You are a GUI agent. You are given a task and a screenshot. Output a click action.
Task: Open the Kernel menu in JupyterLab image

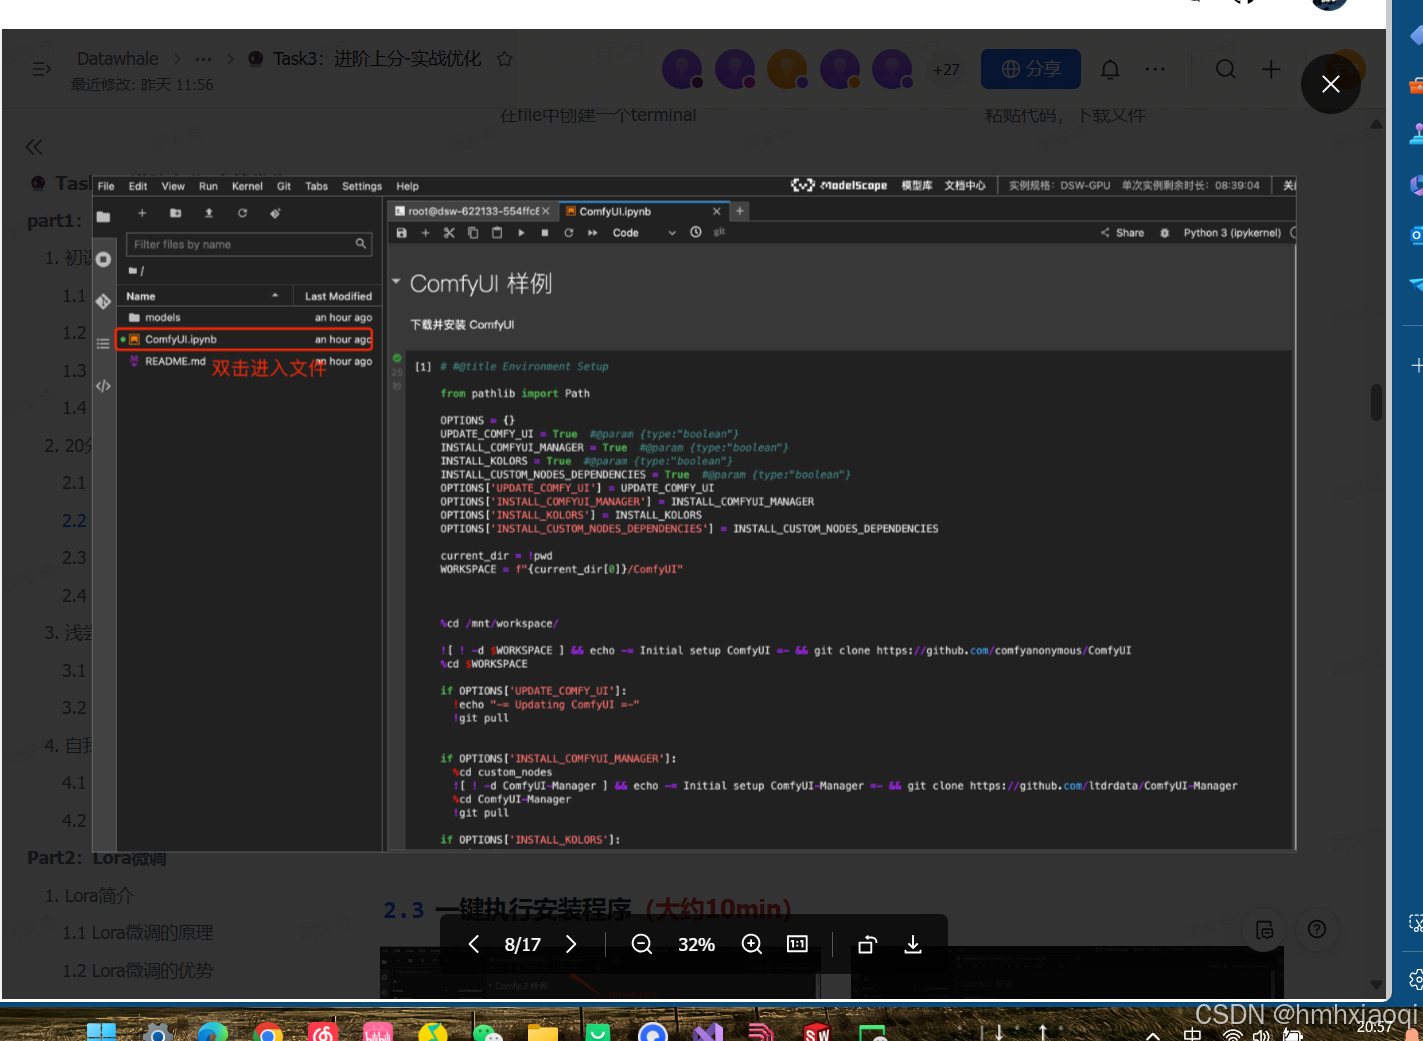(247, 186)
